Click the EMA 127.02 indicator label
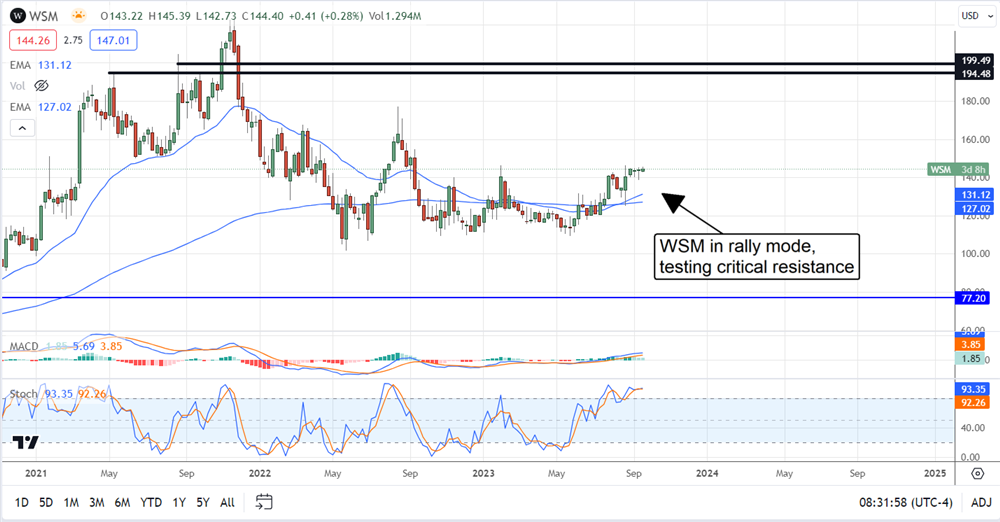The height and width of the screenshot is (522, 1000). coord(41,107)
